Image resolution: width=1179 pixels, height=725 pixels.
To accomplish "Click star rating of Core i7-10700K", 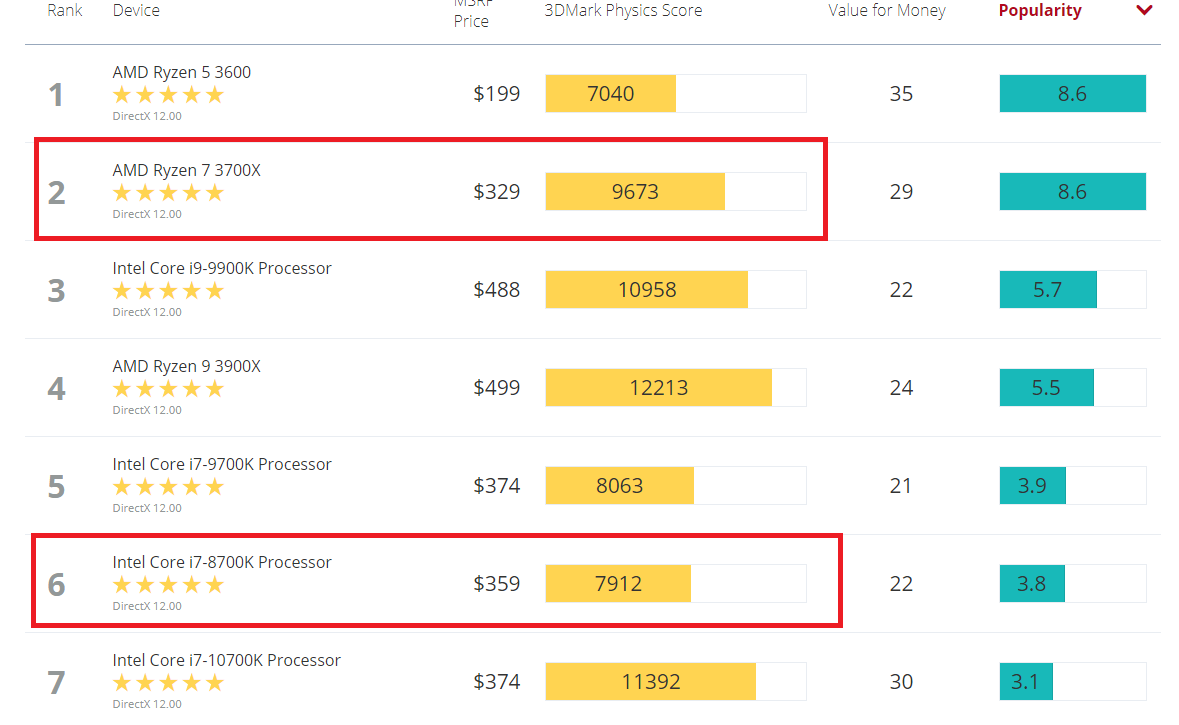I will click(x=168, y=683).
